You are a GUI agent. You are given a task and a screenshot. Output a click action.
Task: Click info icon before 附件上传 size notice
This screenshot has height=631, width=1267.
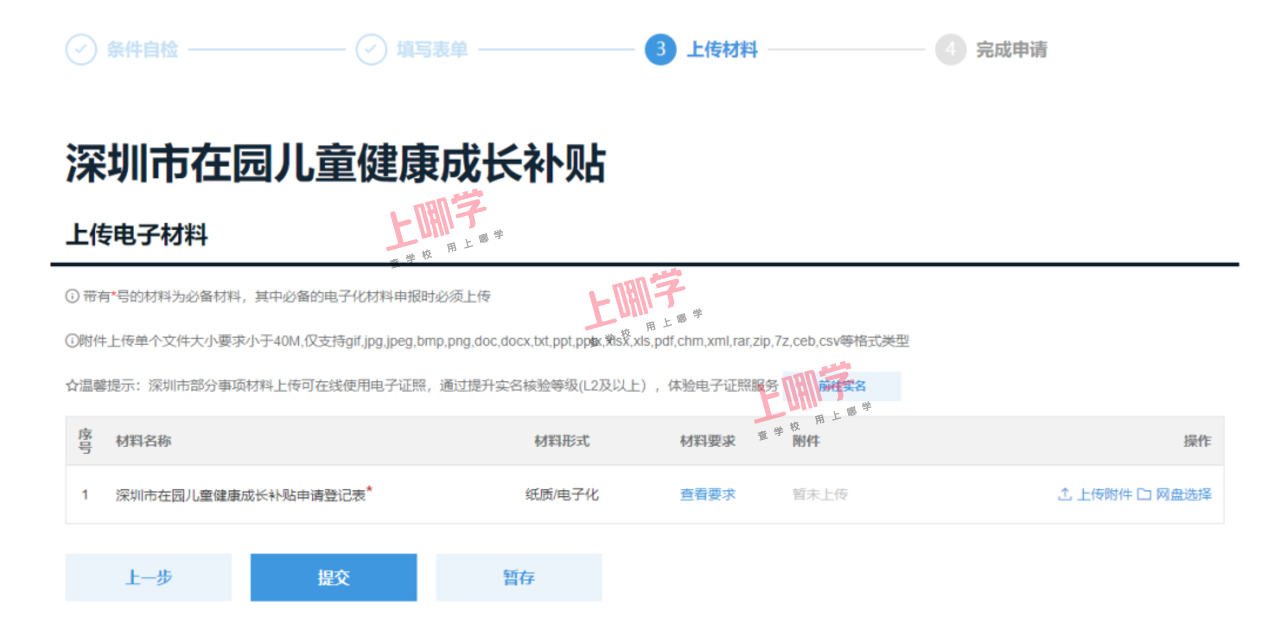coord(72,341)
